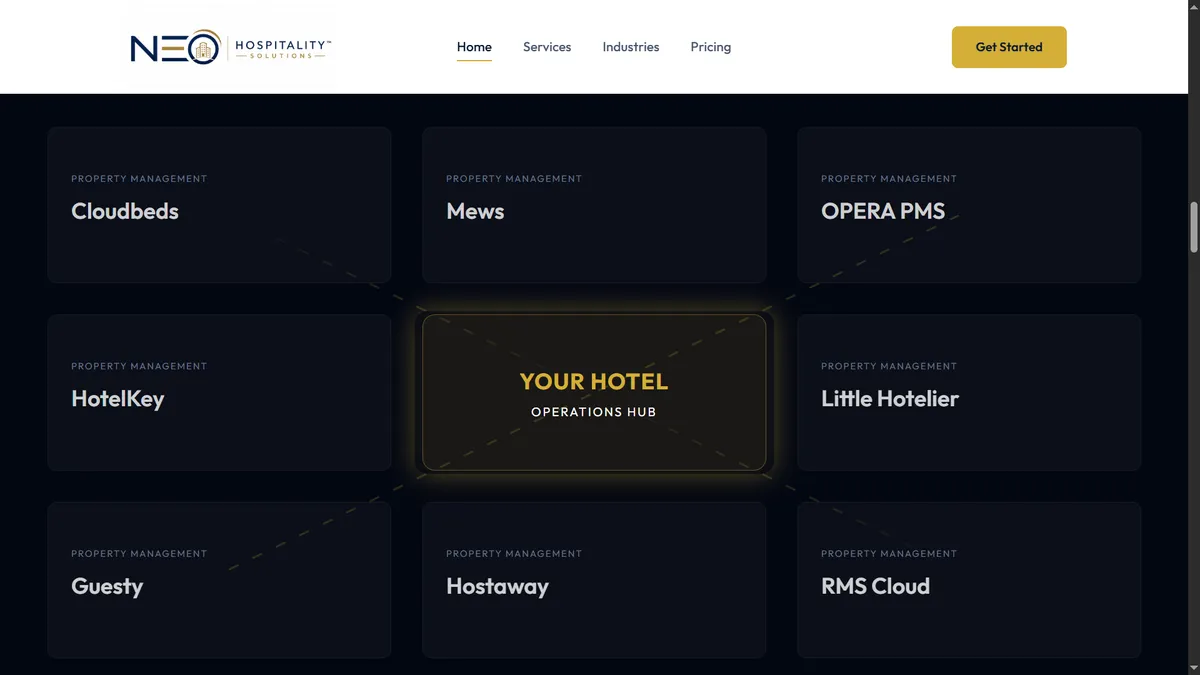1200x675 pixels.
Task: Select the Mews integration card
Action: [x=594, y=205]
